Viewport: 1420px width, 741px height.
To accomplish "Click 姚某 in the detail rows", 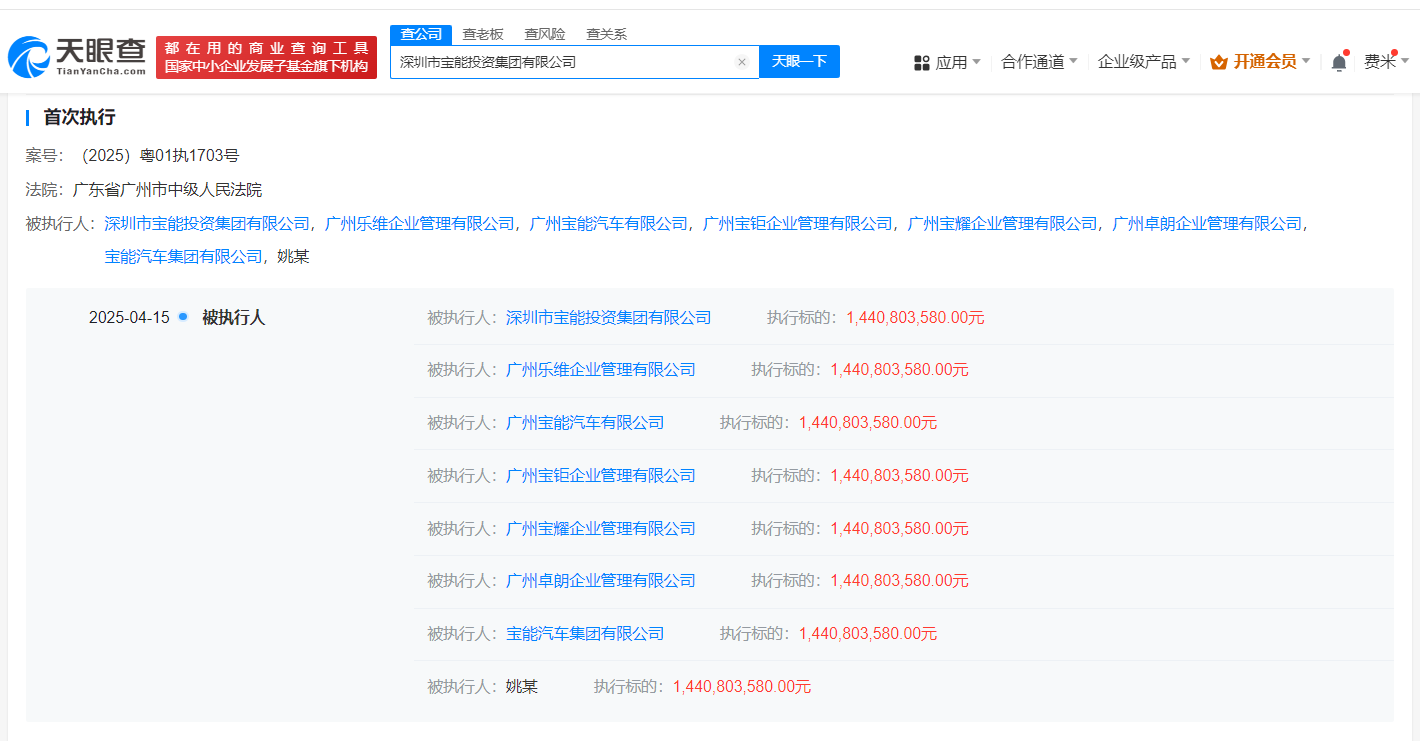I will tap(522, 687).
